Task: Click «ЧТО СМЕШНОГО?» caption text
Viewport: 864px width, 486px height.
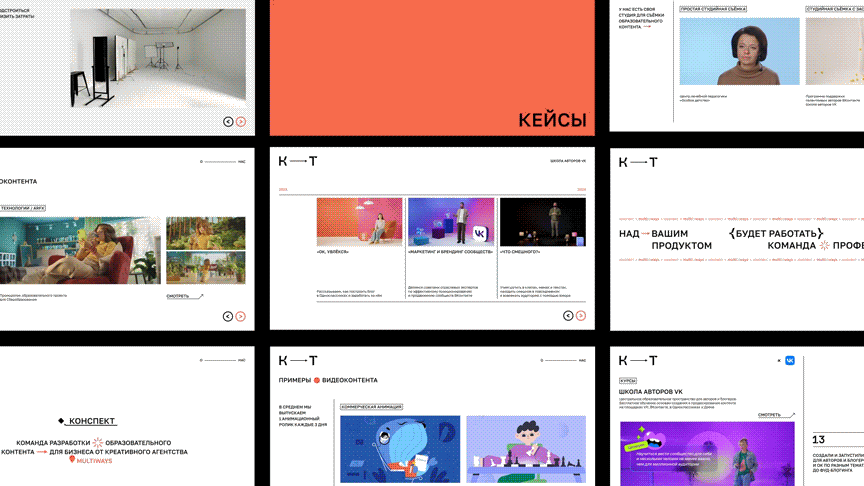Action: tap(520, 252)
